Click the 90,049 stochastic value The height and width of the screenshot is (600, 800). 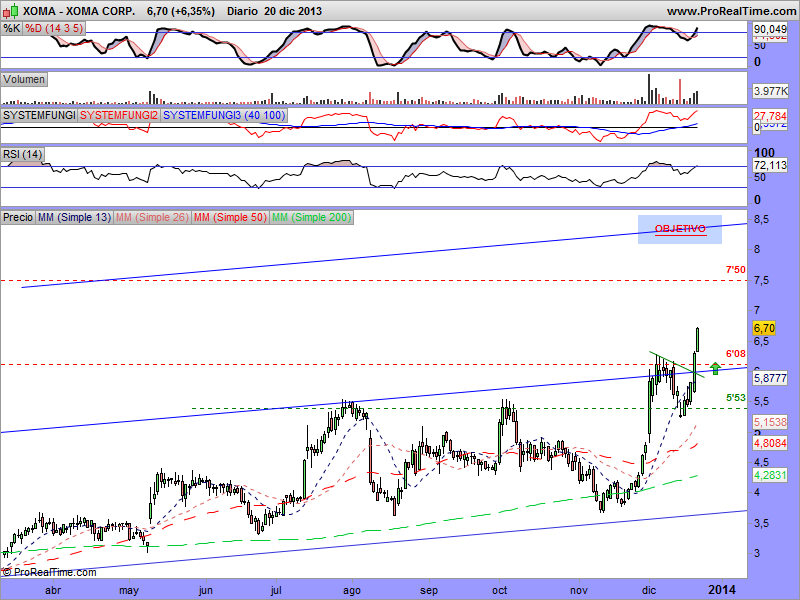point(770,30)
